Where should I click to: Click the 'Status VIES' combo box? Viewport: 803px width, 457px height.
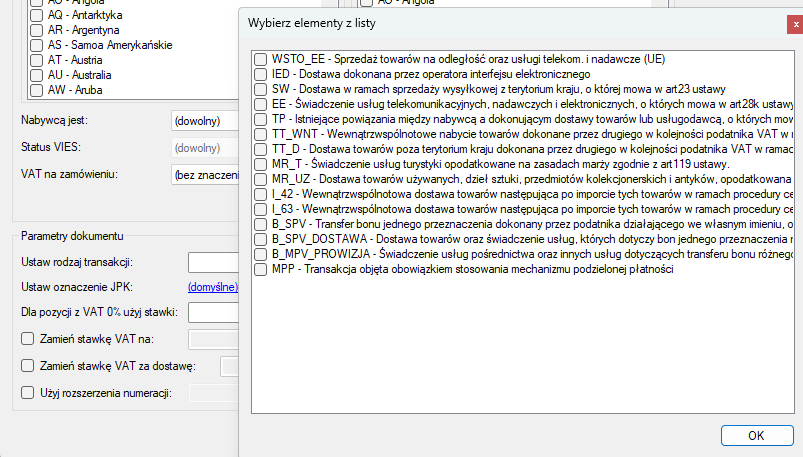click(x=205, y=148)
